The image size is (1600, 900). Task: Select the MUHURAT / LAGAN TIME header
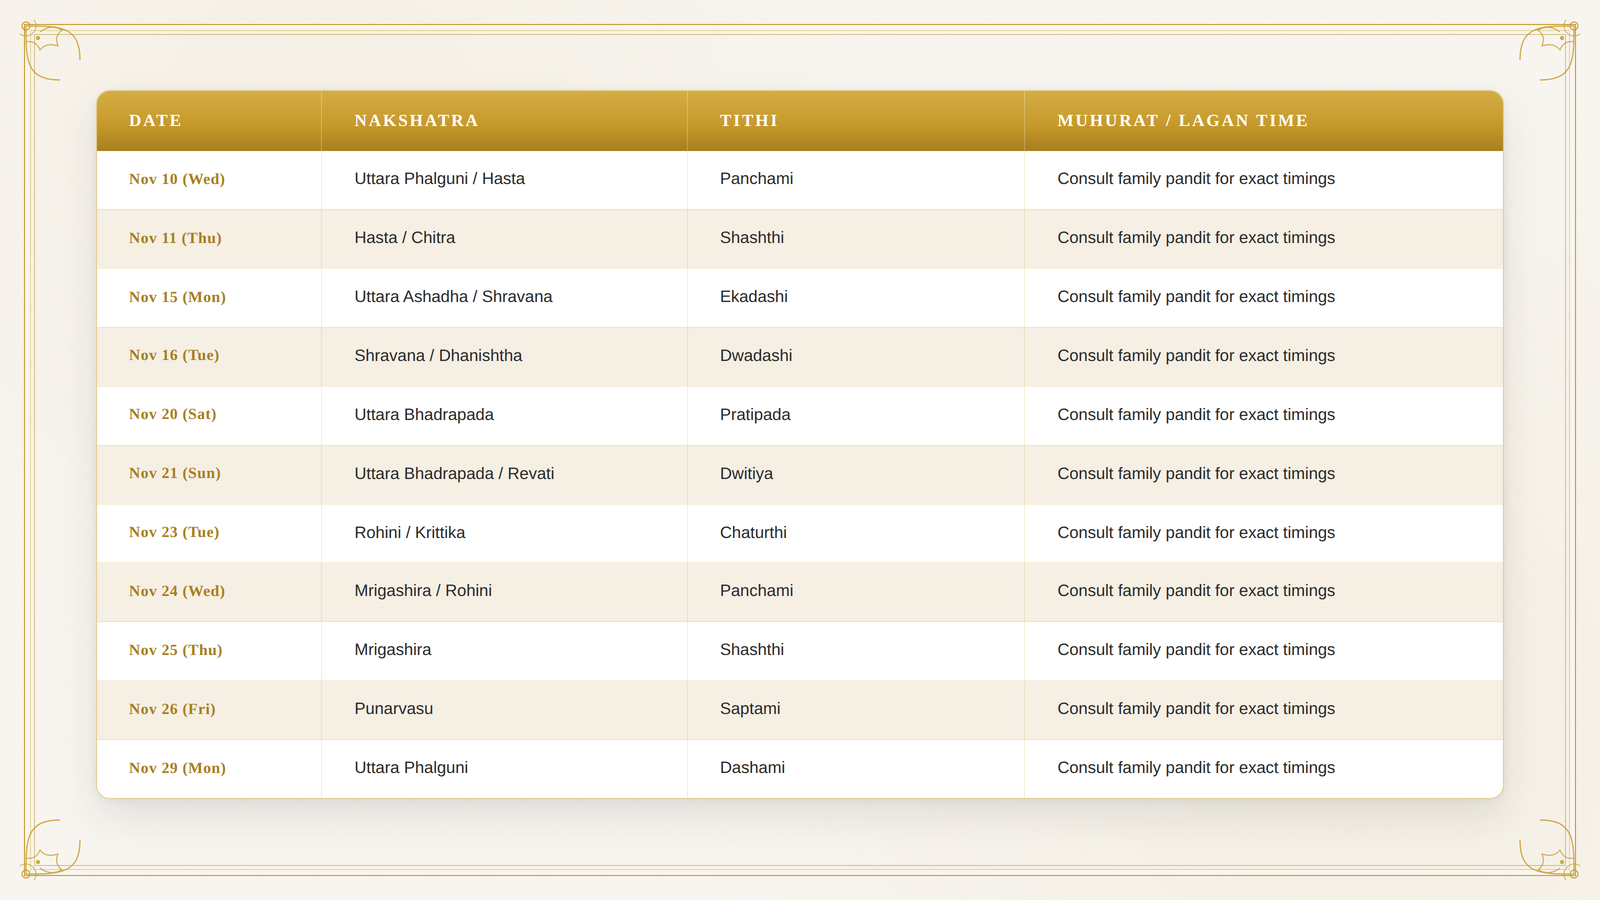[x=1183, y=121]
